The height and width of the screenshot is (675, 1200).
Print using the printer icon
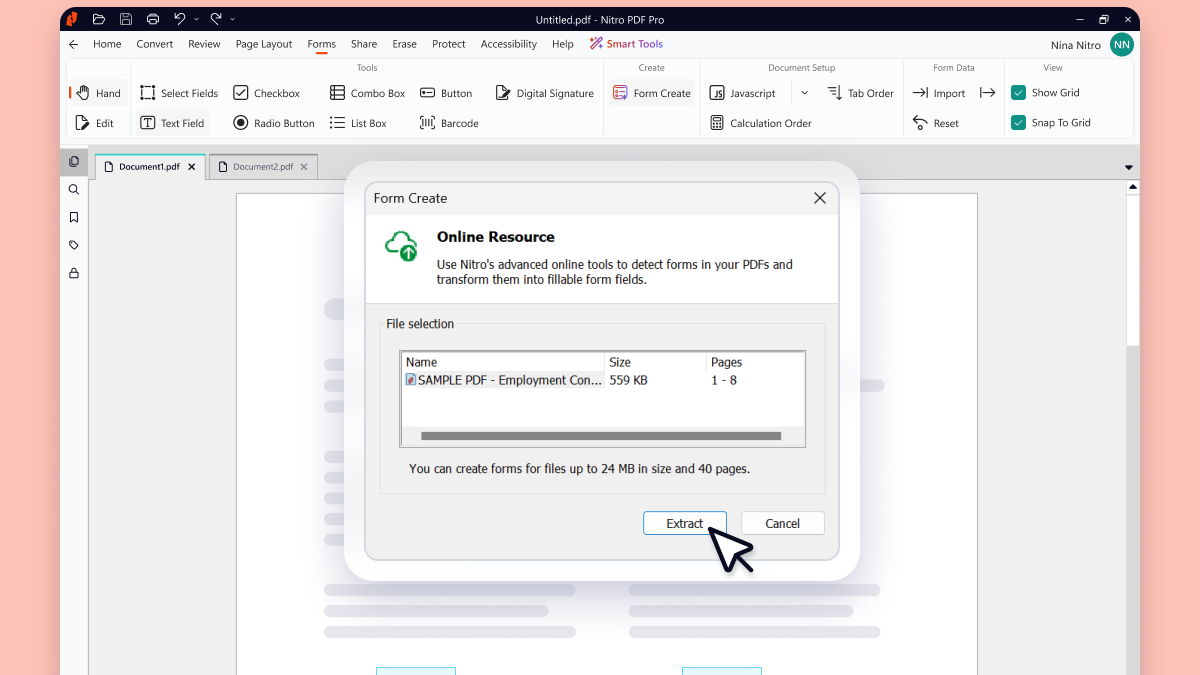[x=152, y=19]
